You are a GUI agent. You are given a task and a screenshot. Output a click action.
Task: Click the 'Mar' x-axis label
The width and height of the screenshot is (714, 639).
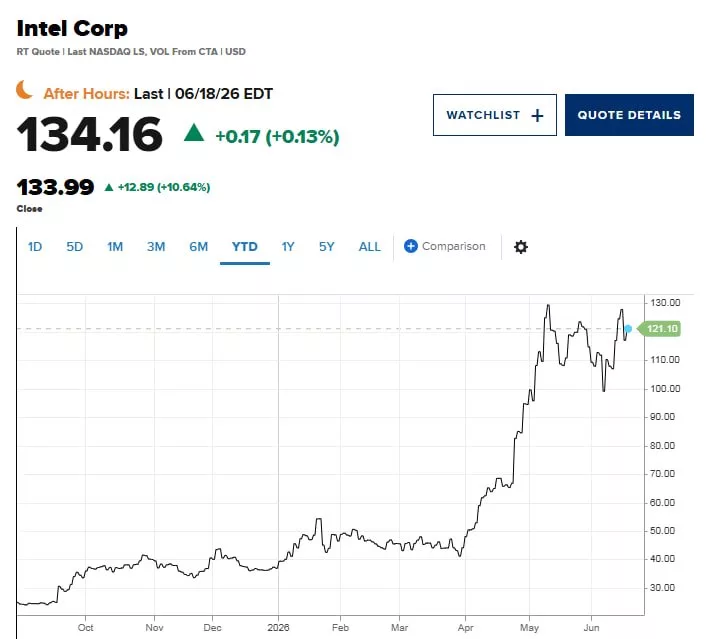pyautogui.click(x=399, y=628)
